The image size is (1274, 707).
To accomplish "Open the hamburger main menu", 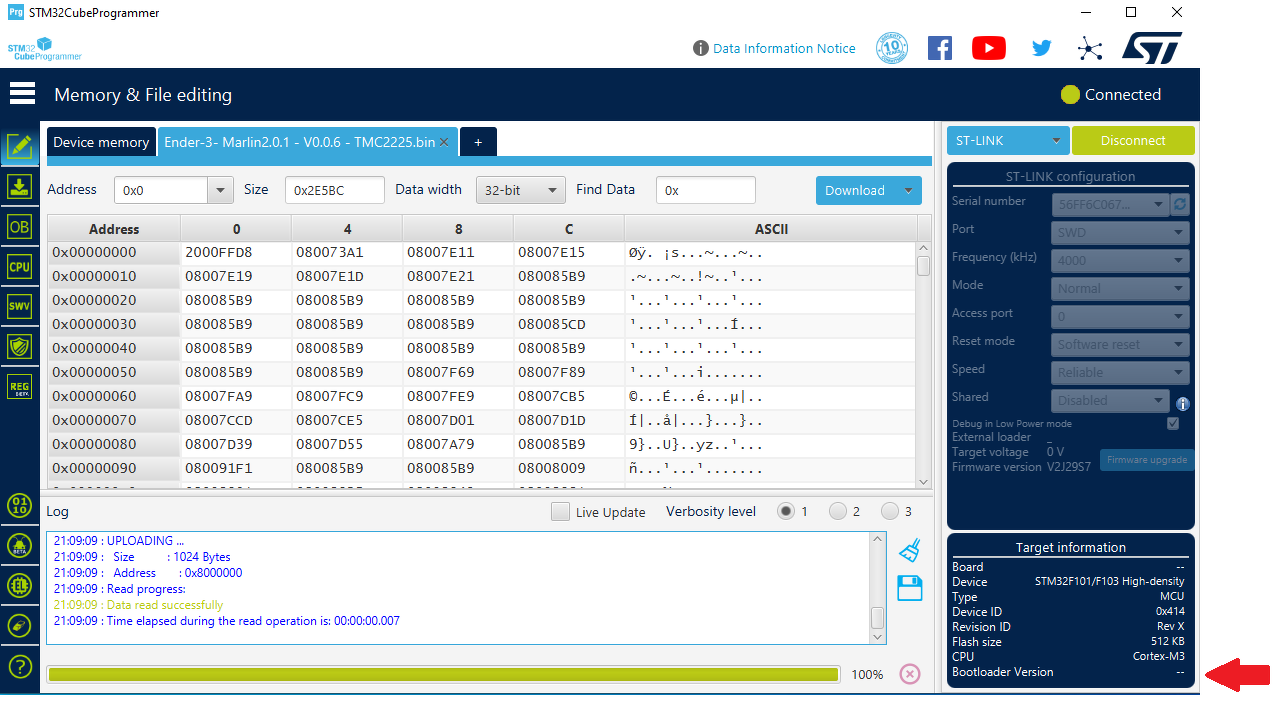I will 22,94.
